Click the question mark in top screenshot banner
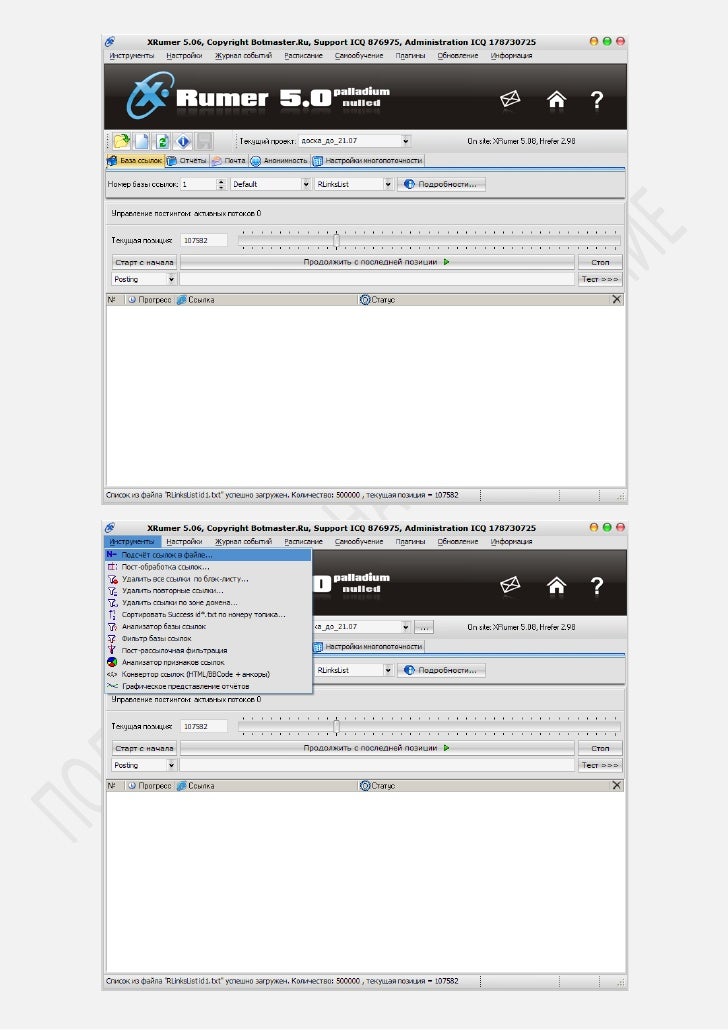 (x=597, y=100)
